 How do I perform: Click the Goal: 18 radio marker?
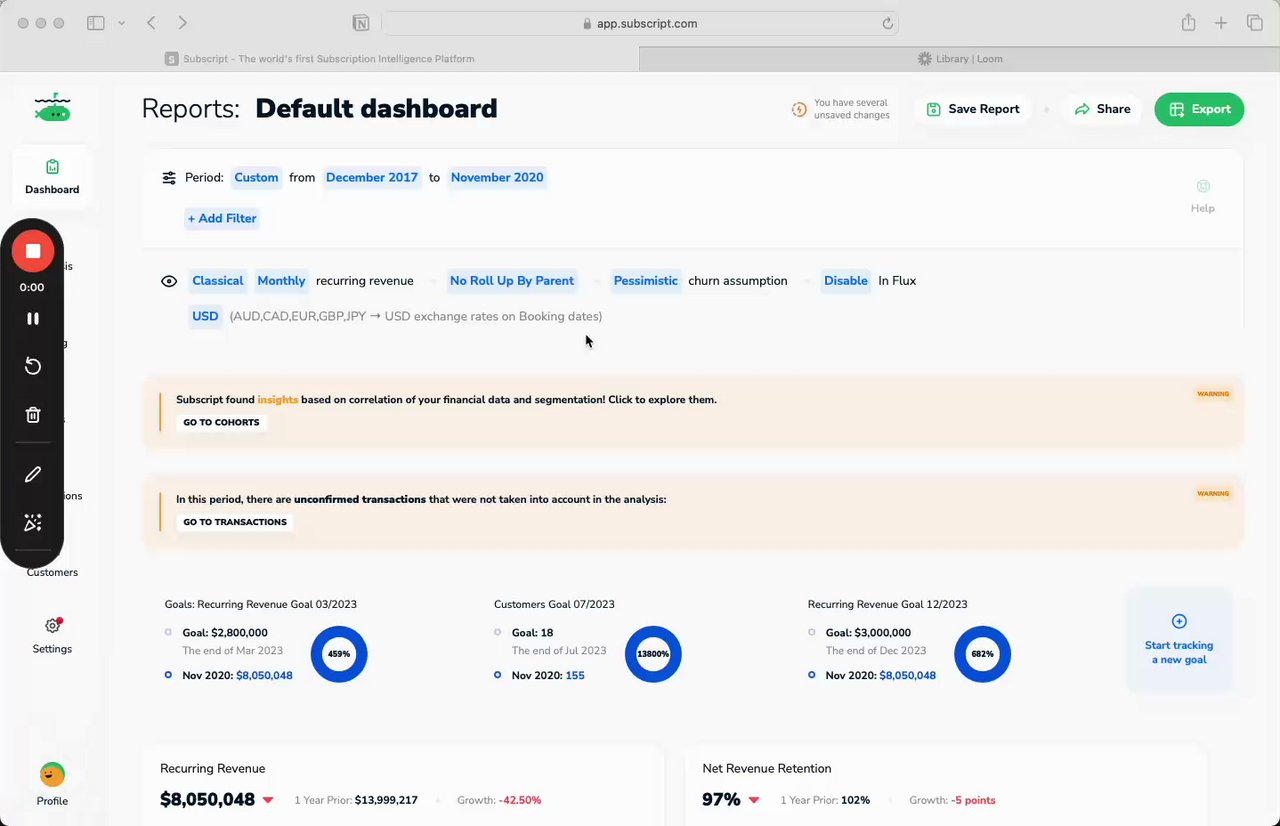(x=497, y=632)
